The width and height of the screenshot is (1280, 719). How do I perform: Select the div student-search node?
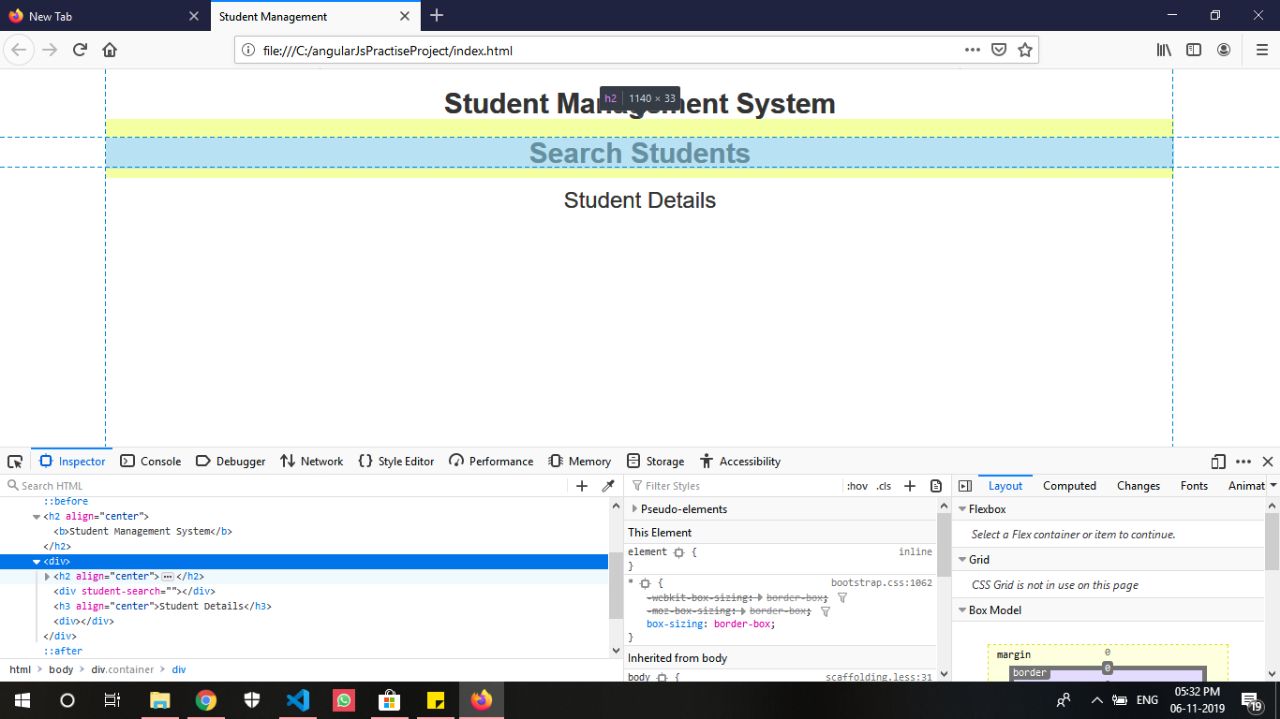coord(134,591)
